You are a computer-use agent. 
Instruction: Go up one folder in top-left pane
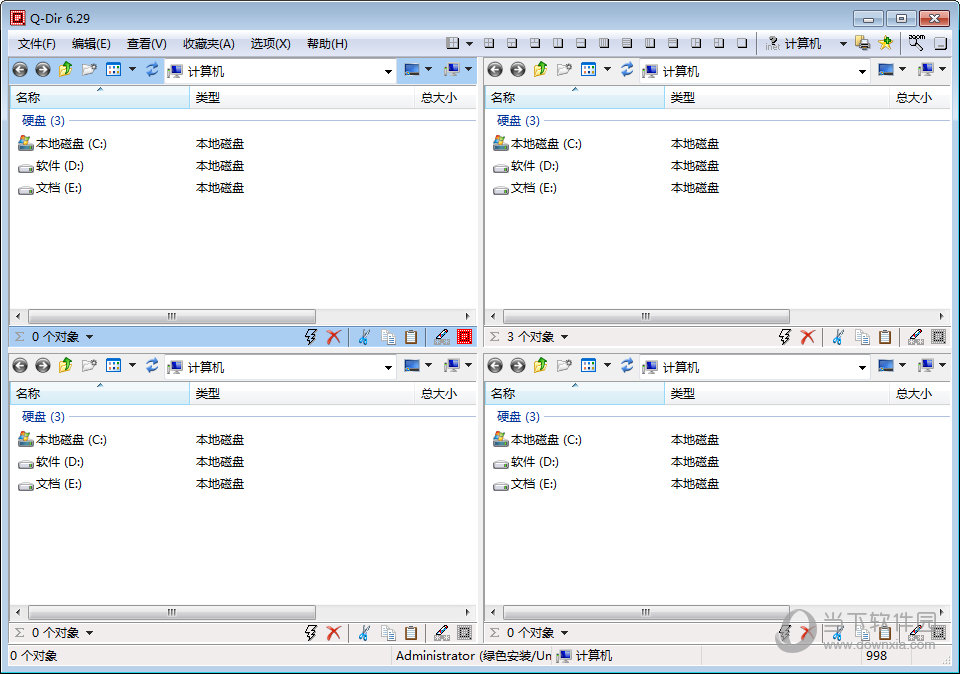click(x=66, y=70)
